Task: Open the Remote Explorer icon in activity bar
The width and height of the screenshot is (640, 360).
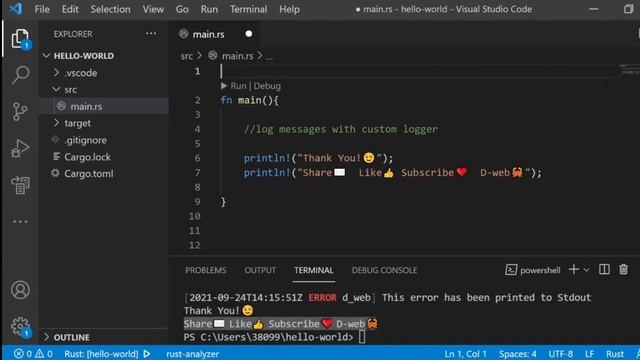Action: [20, 185]
